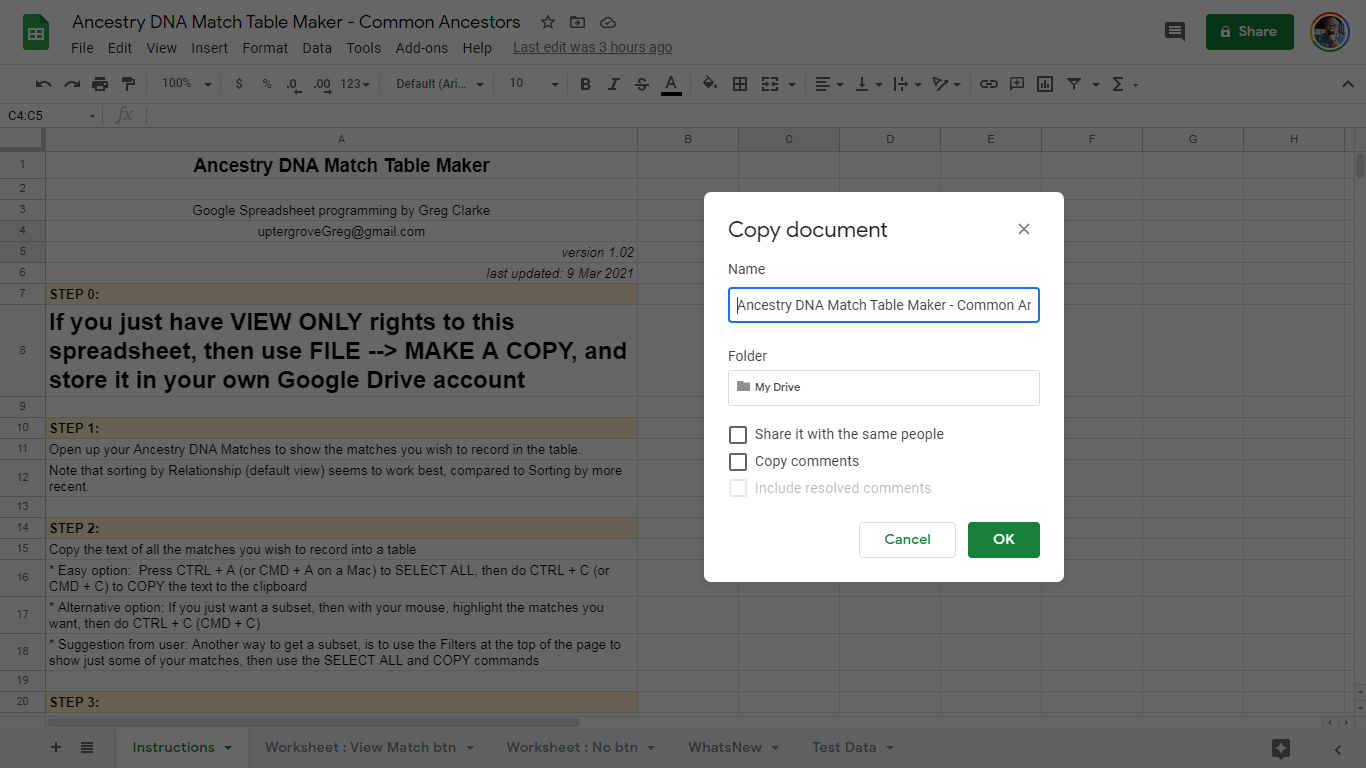Click the Insert chart icon

[1045, 84]
